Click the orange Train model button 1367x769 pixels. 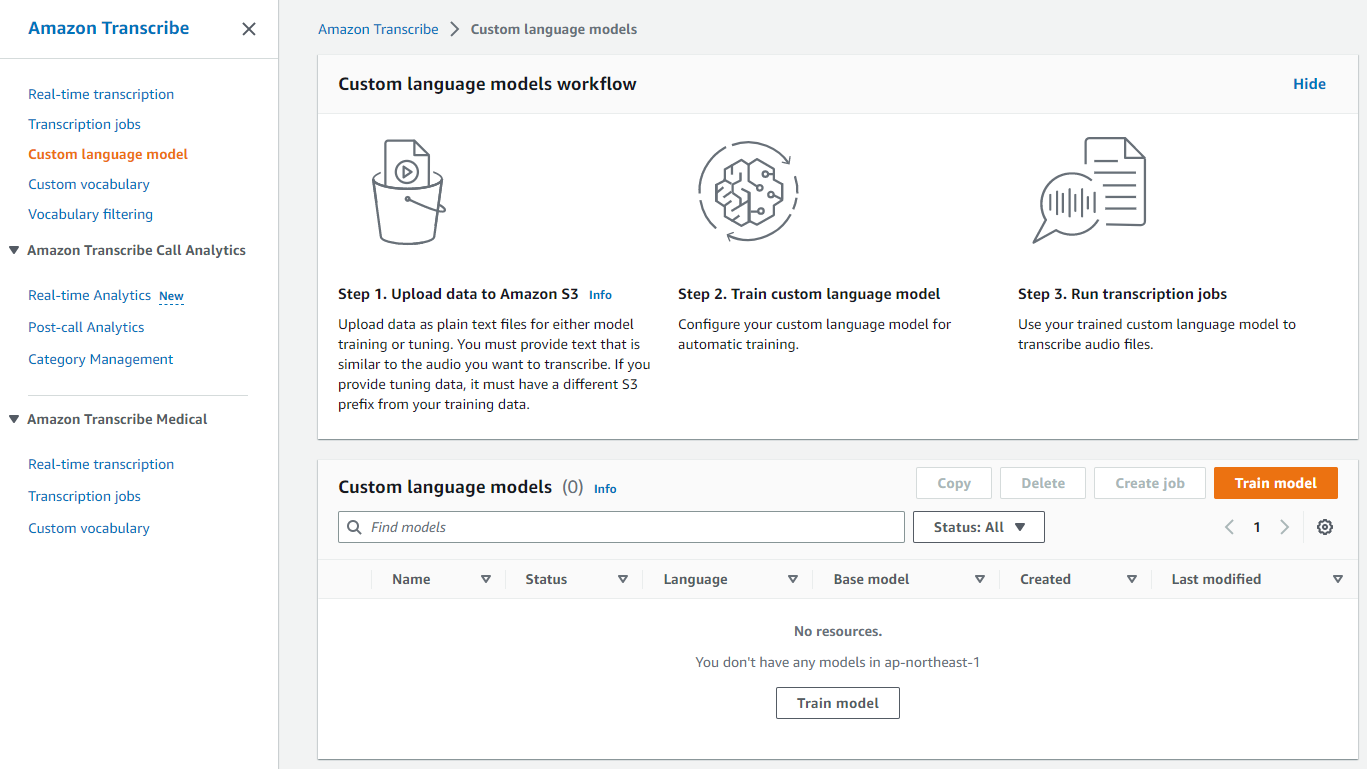click(1275, 482)
